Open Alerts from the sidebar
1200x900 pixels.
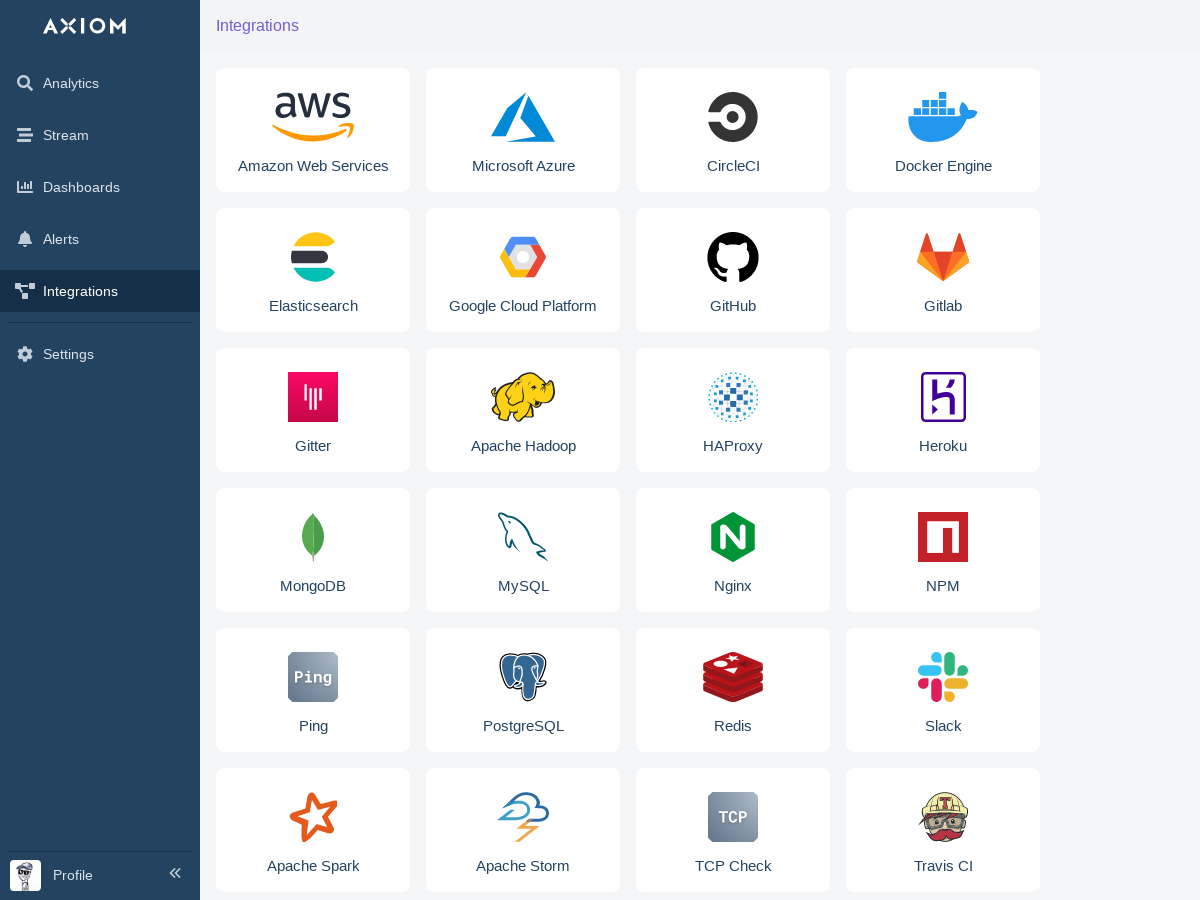(x=60, y=239)
